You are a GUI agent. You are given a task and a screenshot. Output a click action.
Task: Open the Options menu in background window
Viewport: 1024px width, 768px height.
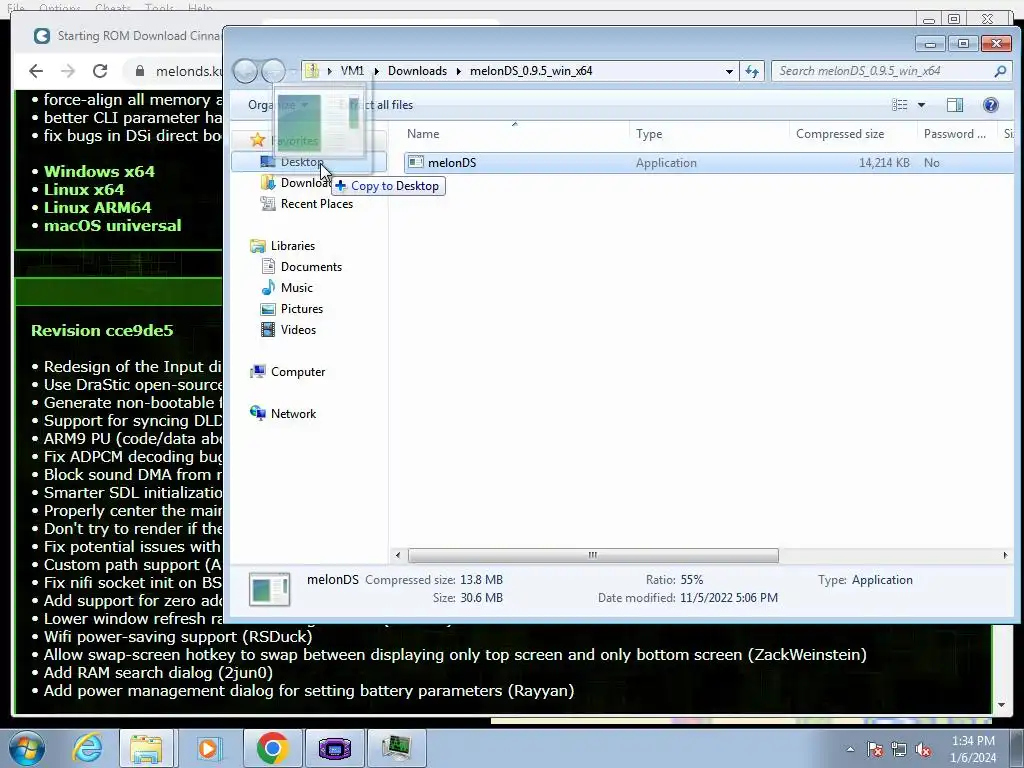[x=59, y=8]
